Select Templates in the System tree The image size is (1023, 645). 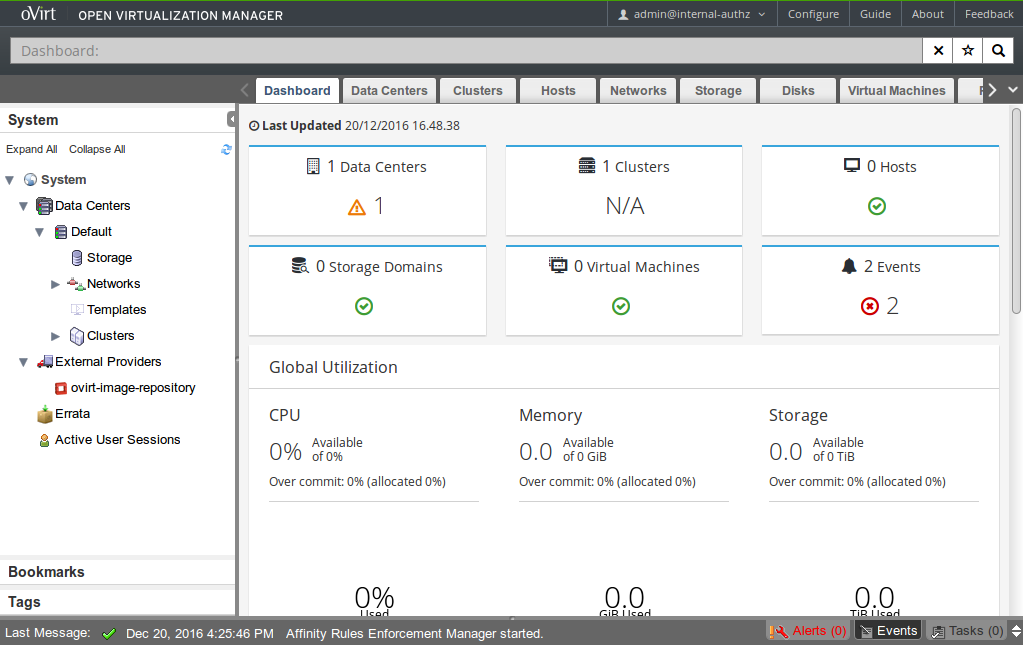click(x=117, y=310)
